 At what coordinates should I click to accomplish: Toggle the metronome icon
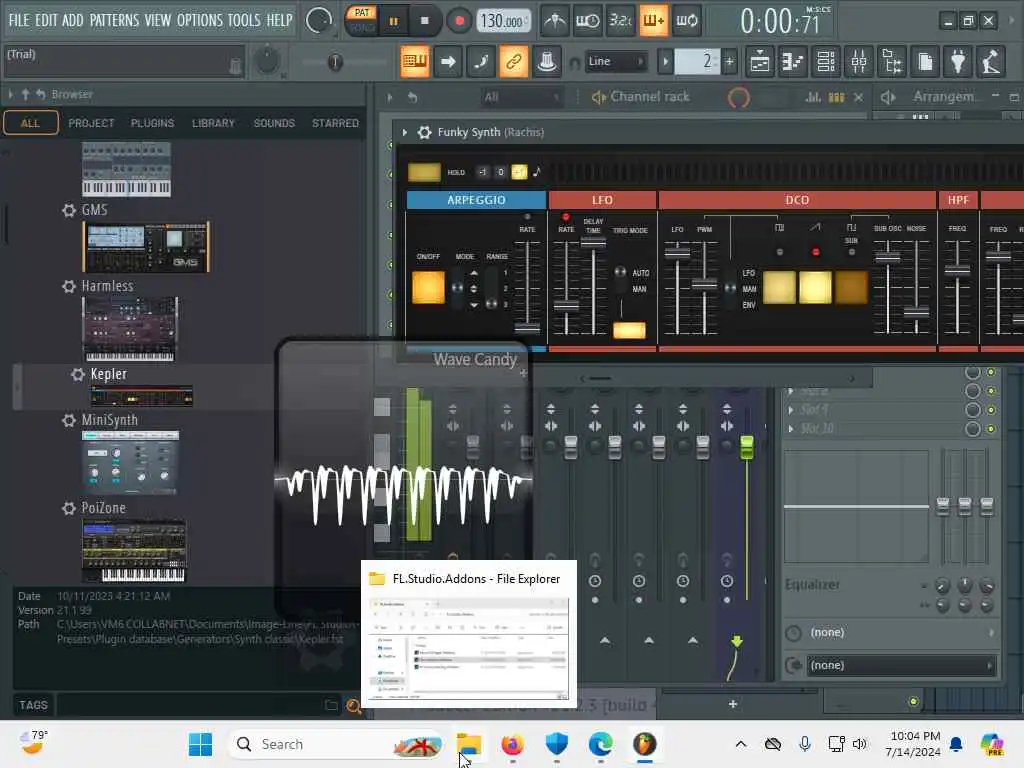pos(555,21)
